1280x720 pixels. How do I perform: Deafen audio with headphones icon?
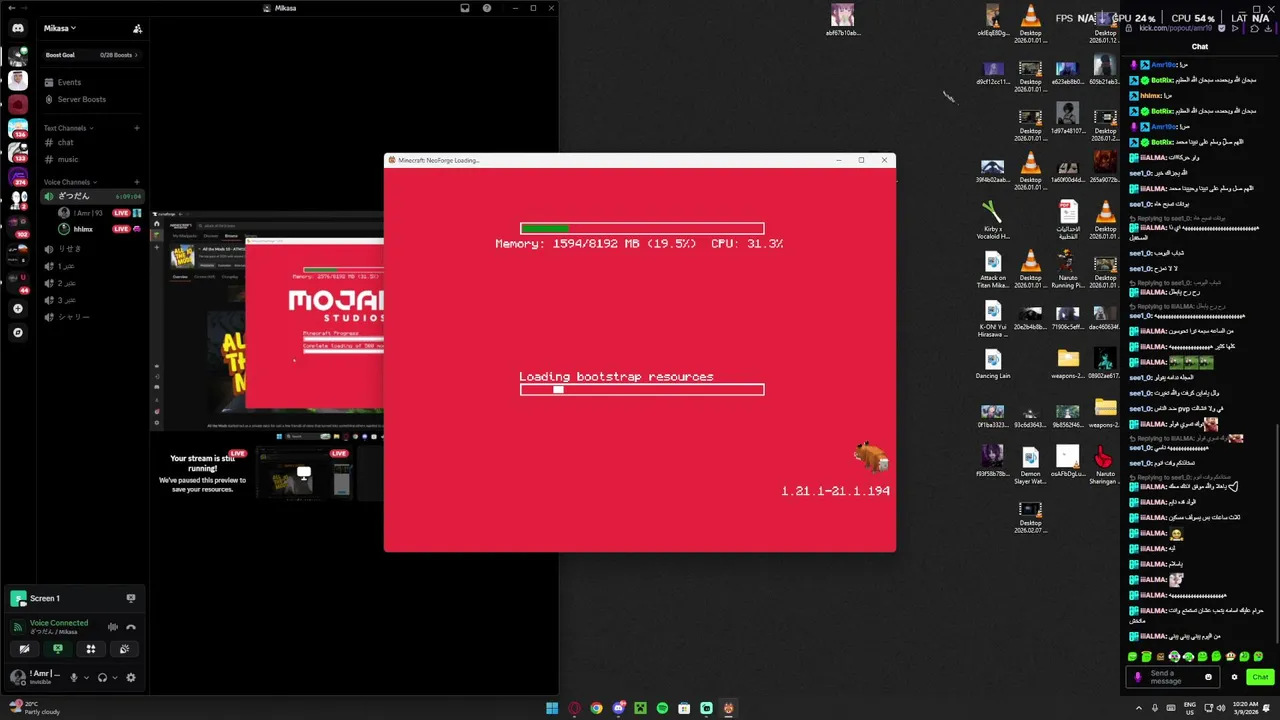tap(102, 677)
